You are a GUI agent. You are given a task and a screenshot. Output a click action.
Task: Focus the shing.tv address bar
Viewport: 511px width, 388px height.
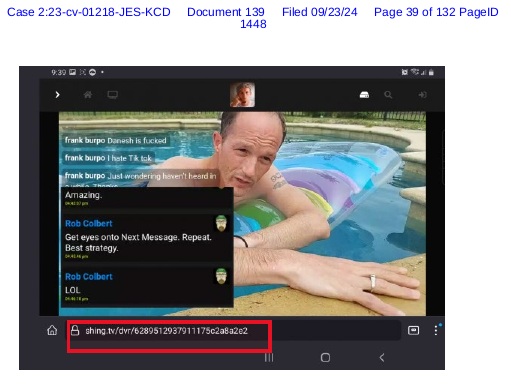[233, 331]
